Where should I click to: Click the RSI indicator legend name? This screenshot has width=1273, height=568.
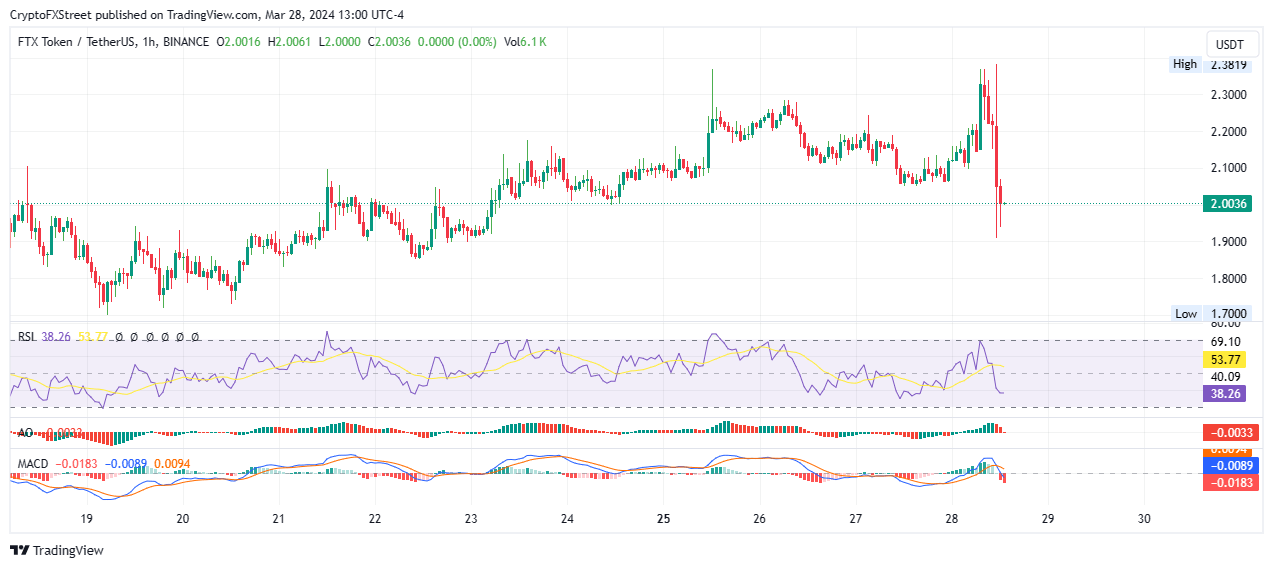pos(27,338)
